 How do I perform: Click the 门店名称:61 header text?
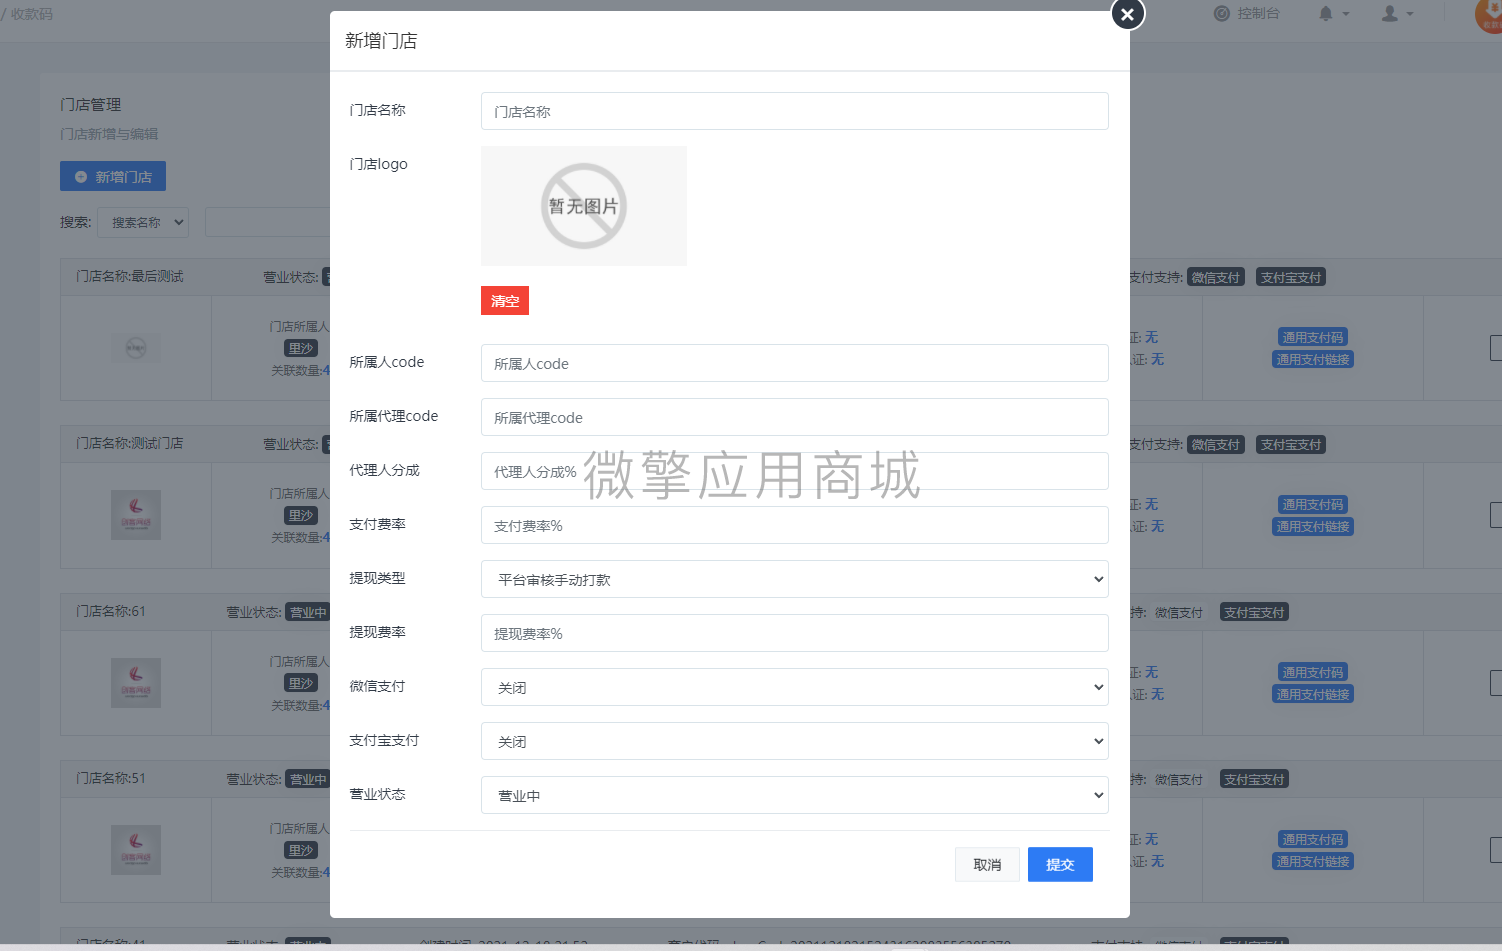pyautogui.click(x=111, y=611)
